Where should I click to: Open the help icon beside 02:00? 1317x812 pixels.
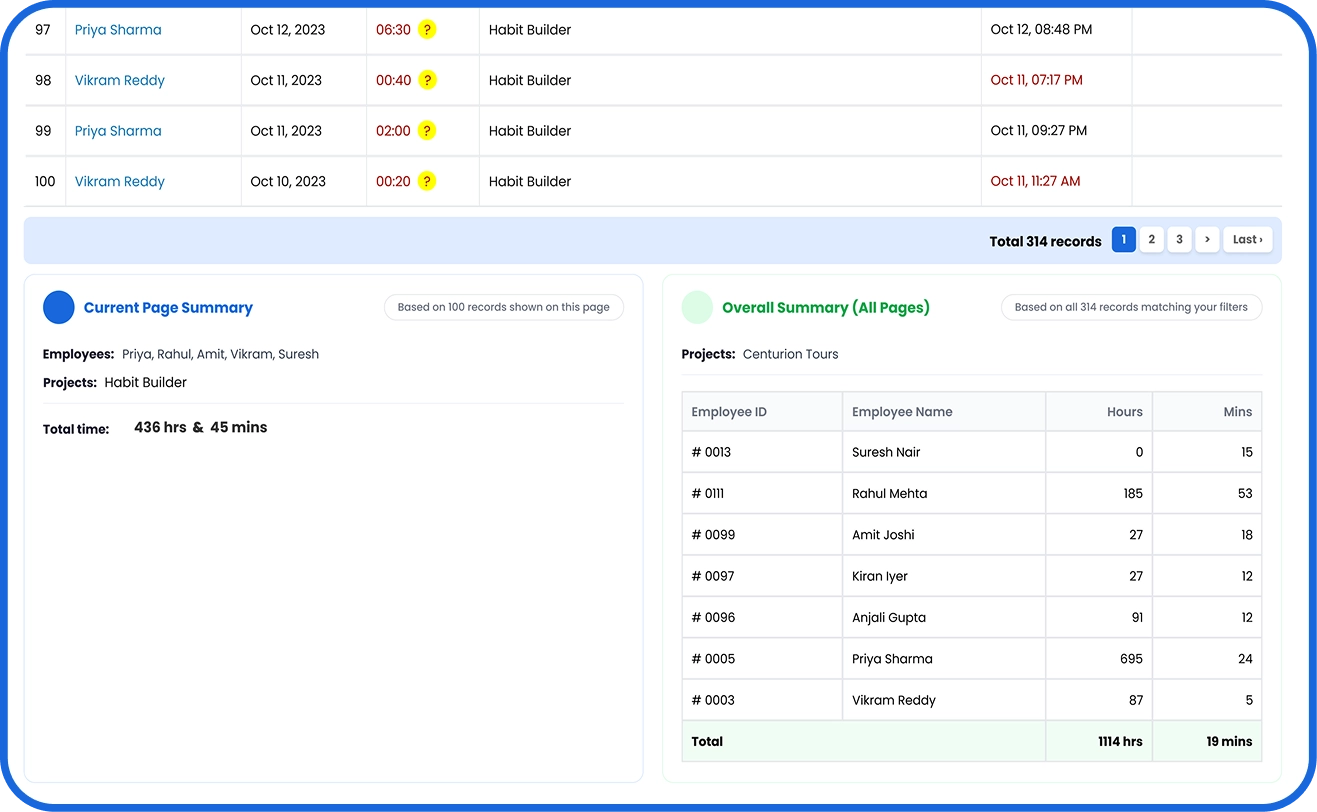coord(427,131)
